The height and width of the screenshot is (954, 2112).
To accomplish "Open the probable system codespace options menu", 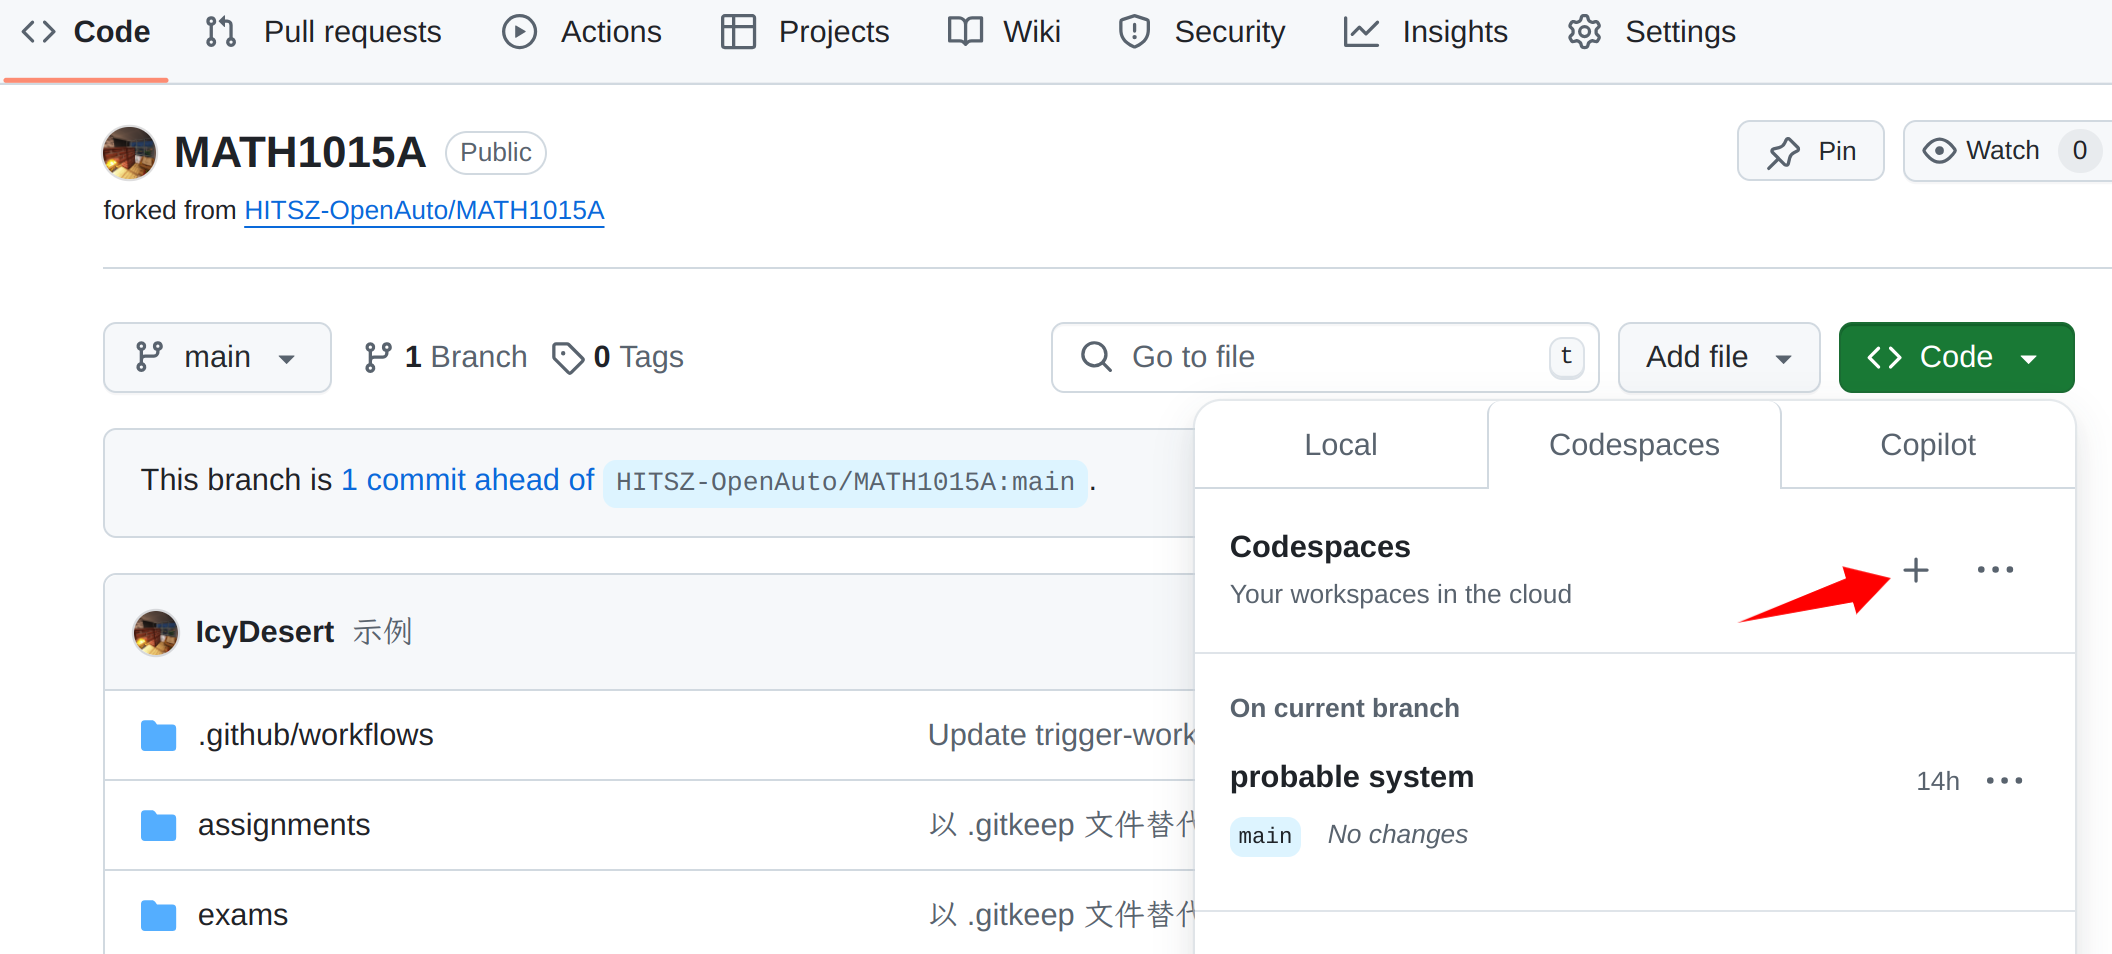I will tap(2004, 781).
